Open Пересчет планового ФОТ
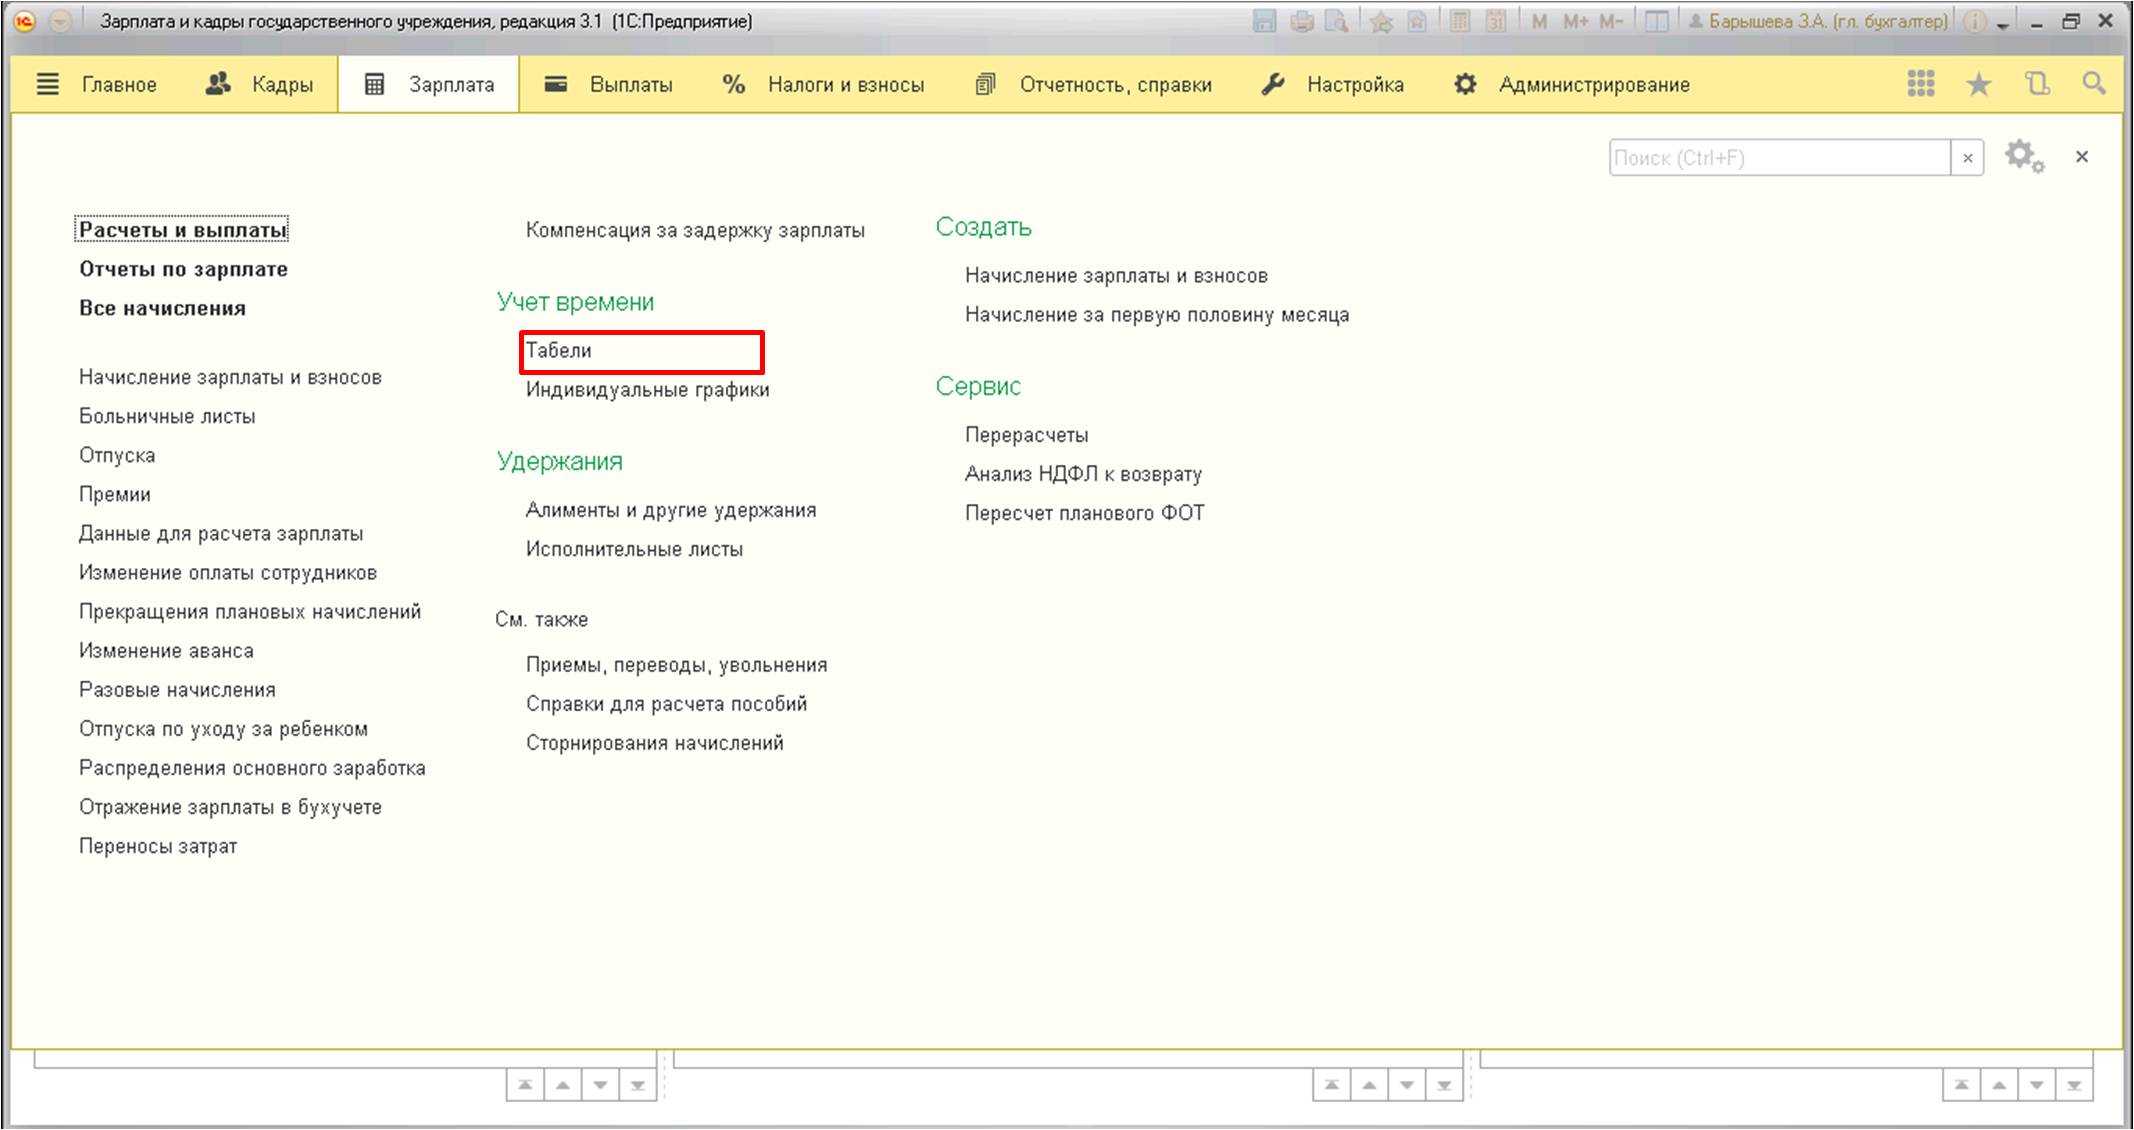The image size is (2134, 1130). 1085,512
